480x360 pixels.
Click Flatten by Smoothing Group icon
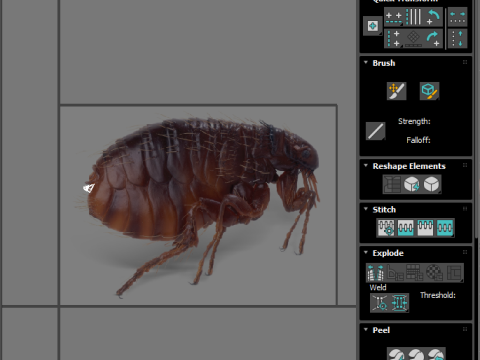(x=414, y=272)
